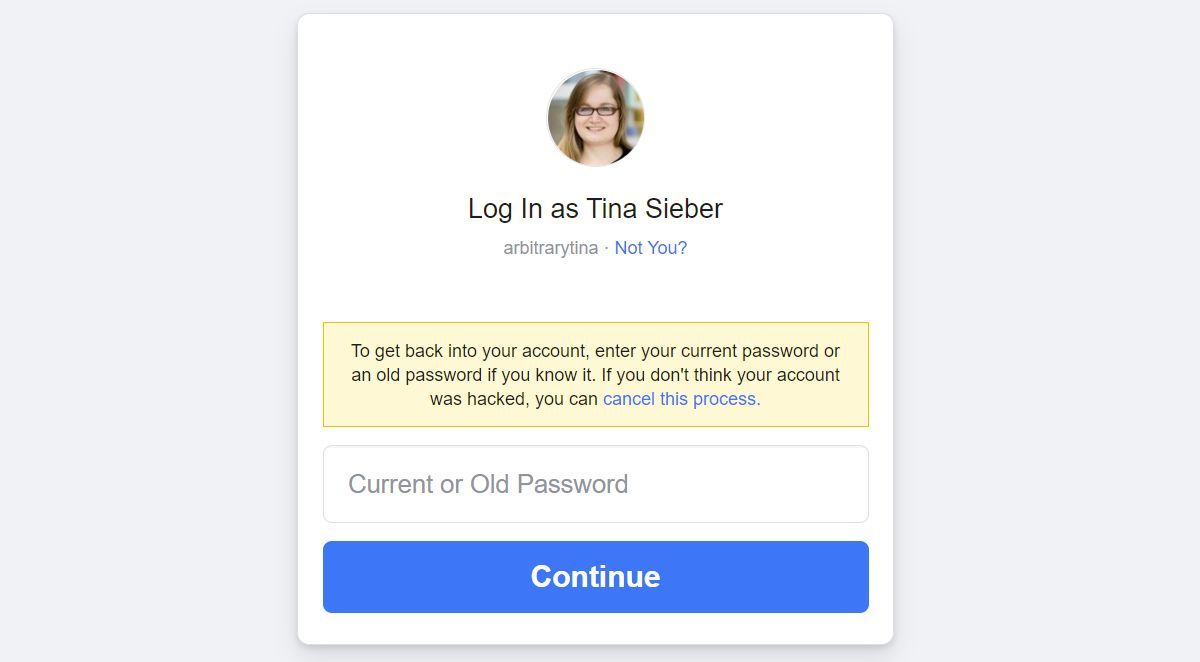The width and height of the screenshot is (1200, 662).
Task: Follow the "cancel this process" link
Action: click(x=681, y=399)
